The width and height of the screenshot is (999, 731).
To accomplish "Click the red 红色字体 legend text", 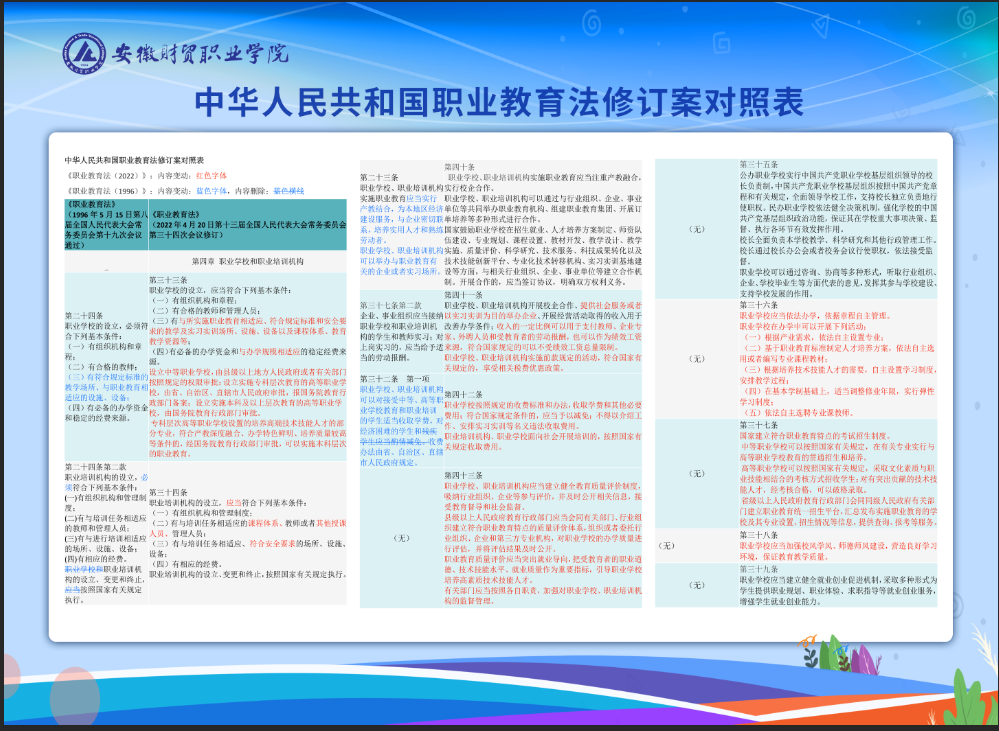I will (211, 174).
